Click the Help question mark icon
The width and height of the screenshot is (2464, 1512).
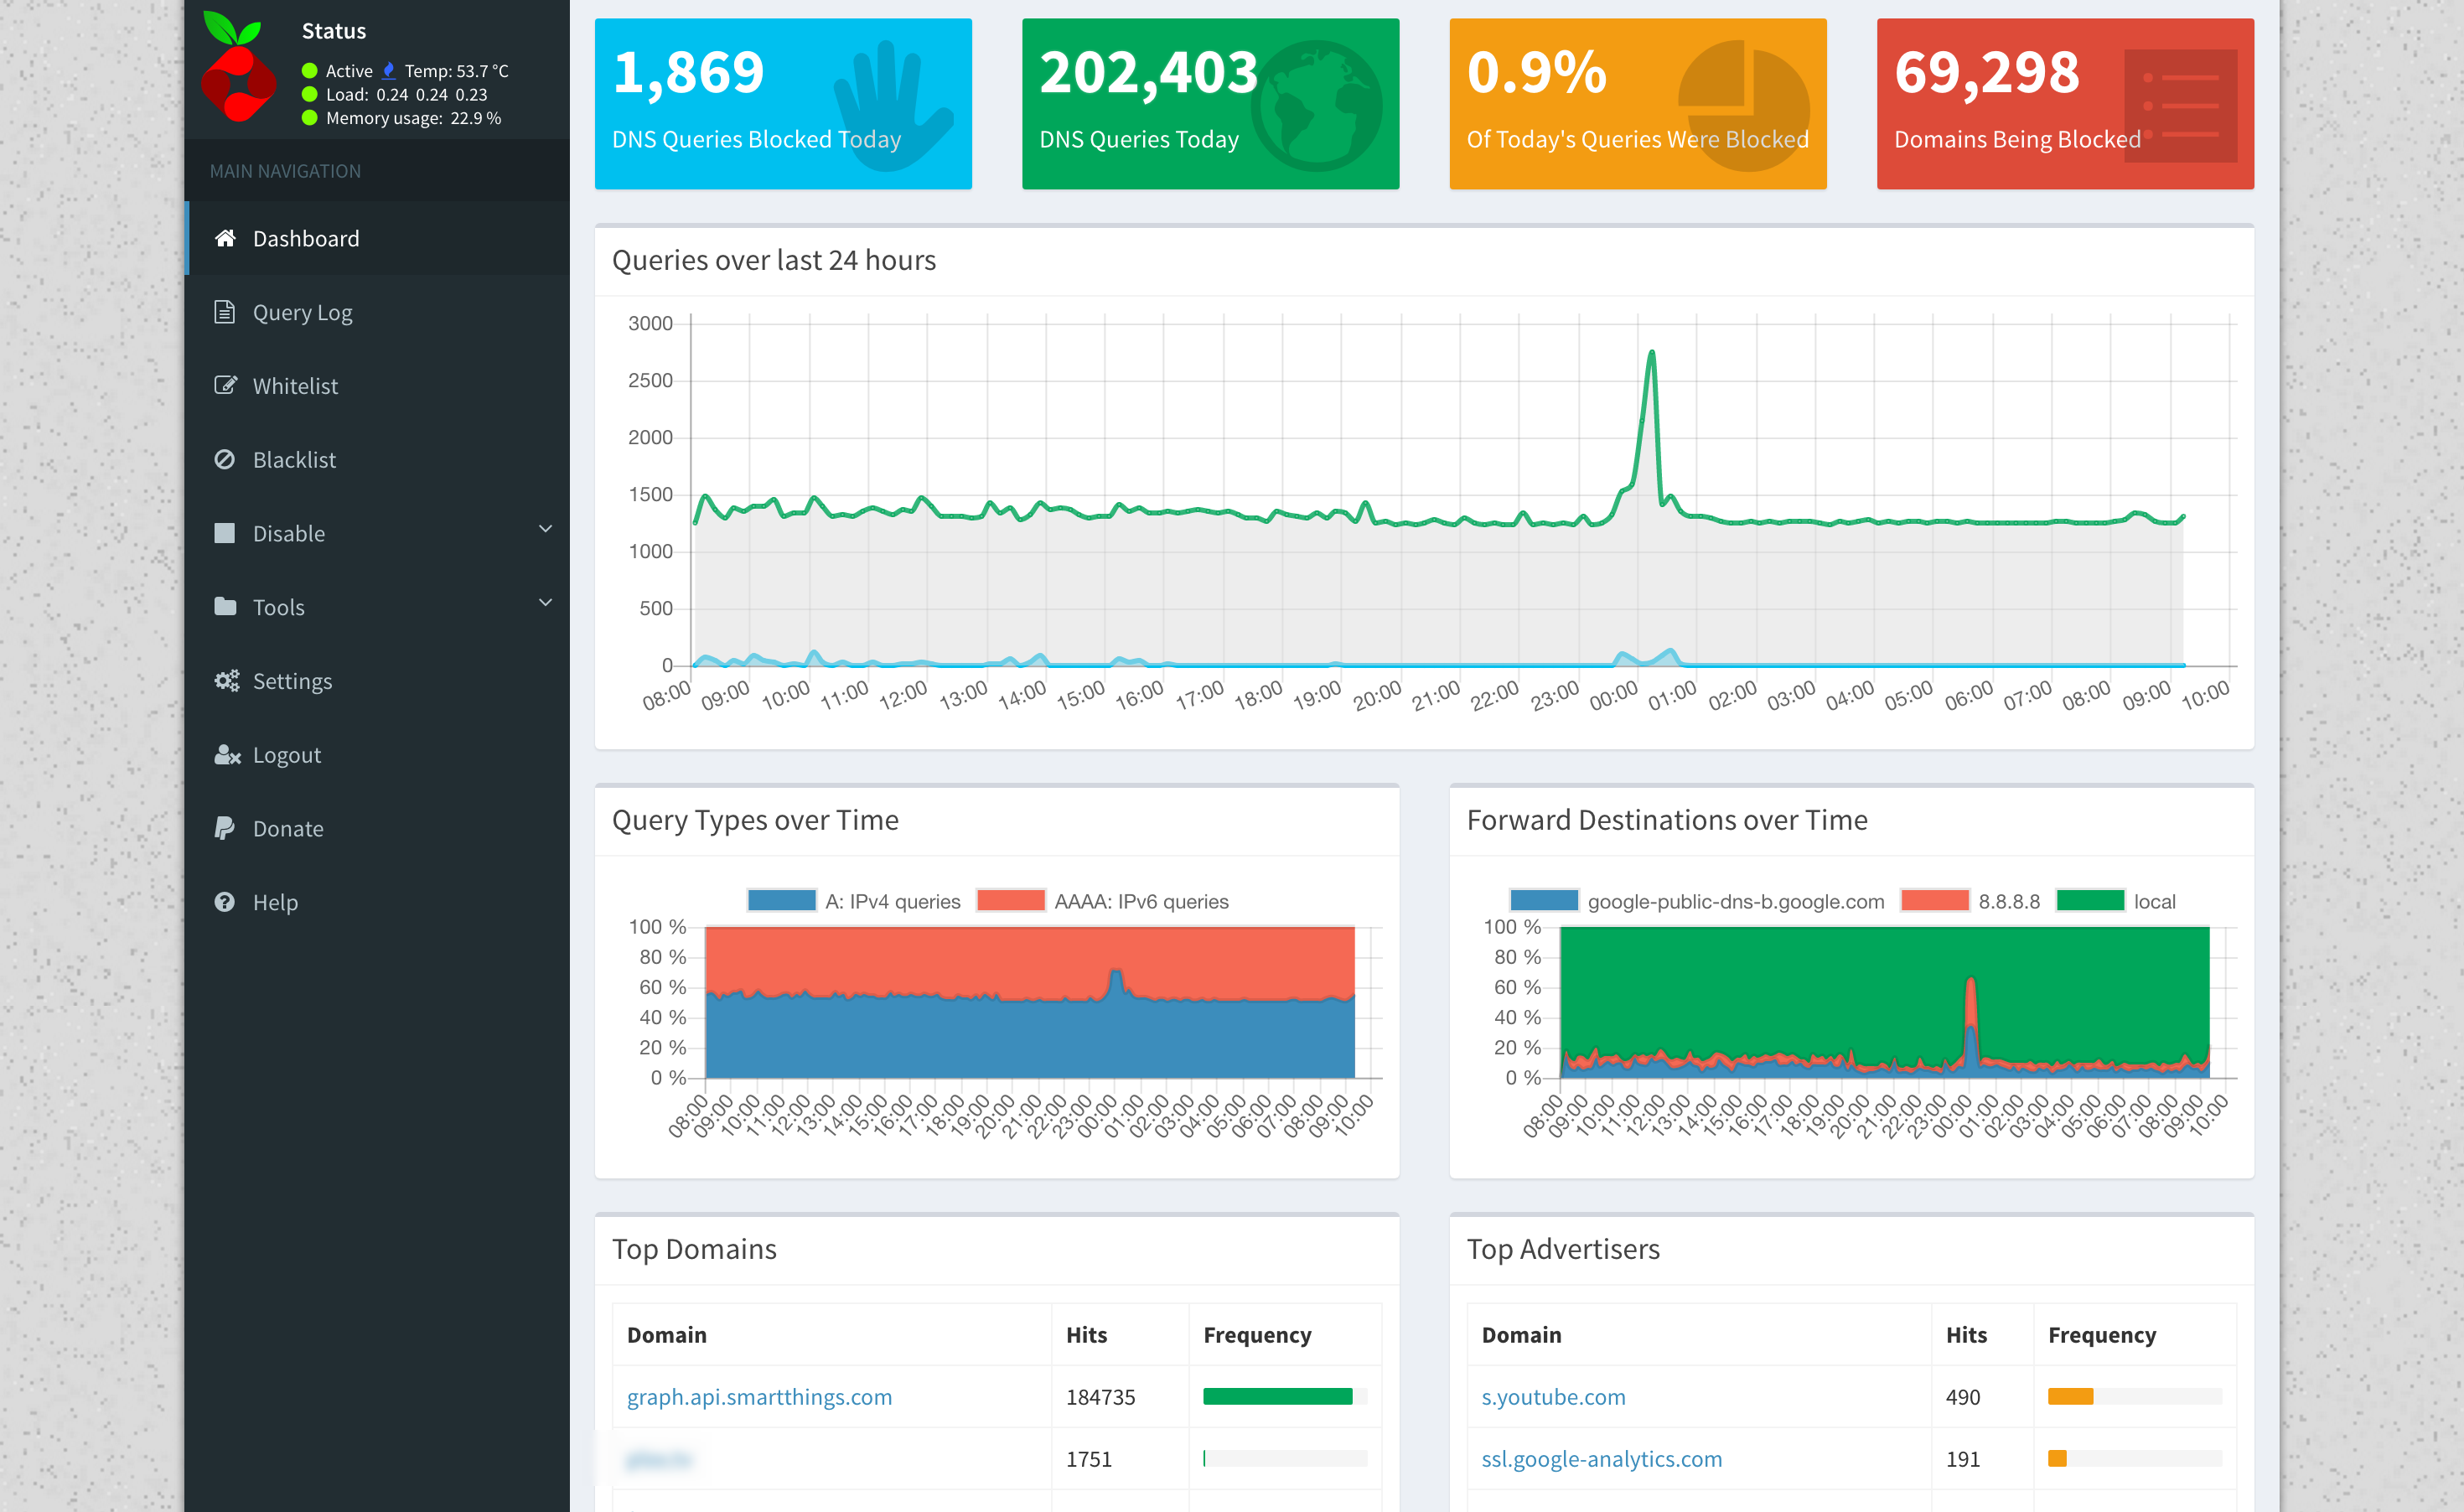tap(225, 902)
